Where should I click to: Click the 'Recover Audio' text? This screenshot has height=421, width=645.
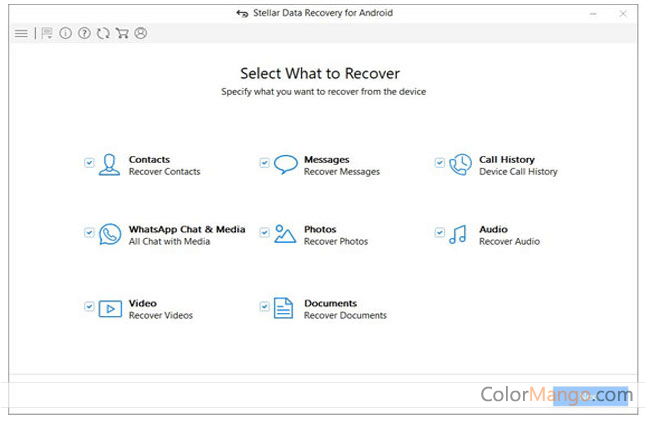509,242
